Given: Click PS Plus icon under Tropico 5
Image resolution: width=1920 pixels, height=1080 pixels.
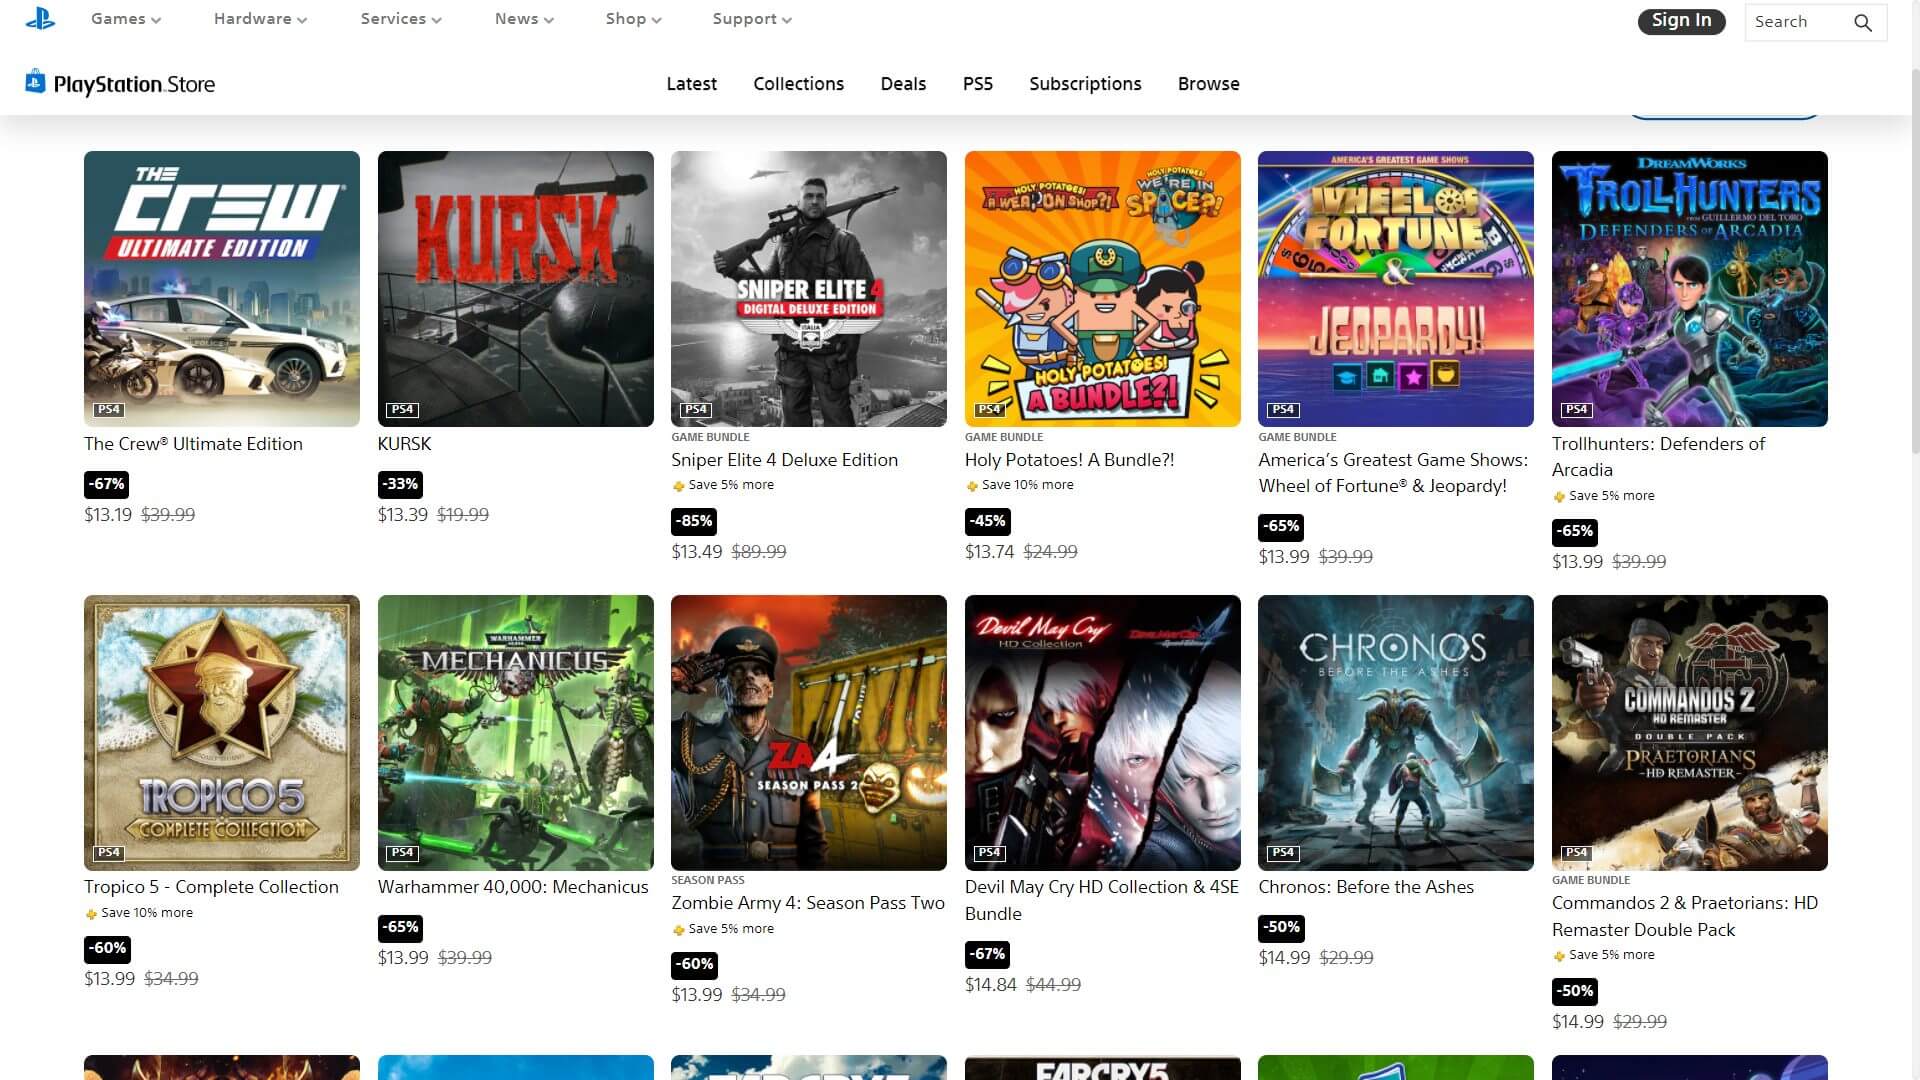Looking at the screenshot, I should [x=91, y=914].
